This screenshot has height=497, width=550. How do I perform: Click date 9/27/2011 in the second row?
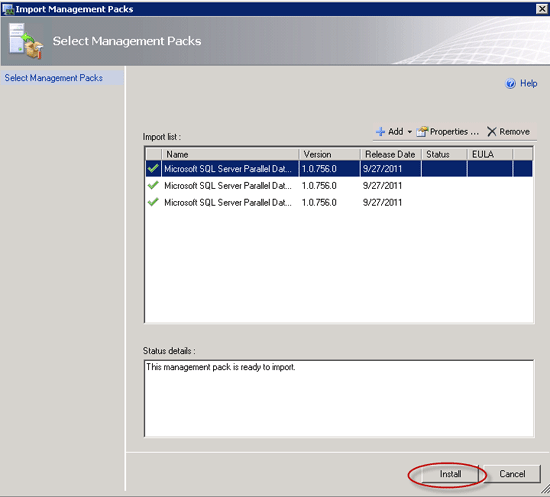(382, 186)
